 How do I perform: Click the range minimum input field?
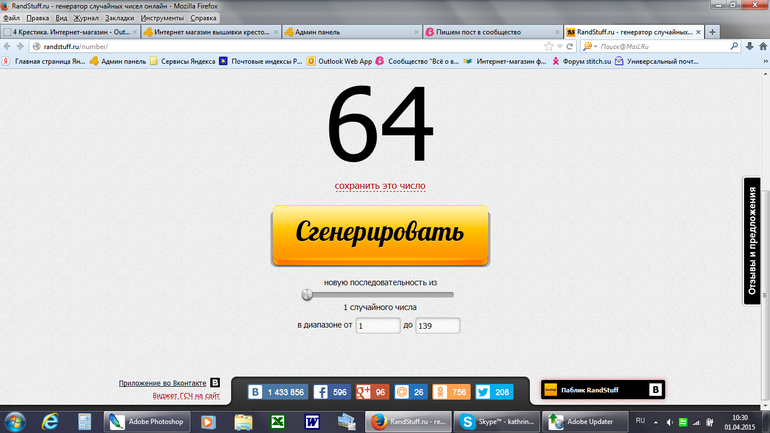378,326
